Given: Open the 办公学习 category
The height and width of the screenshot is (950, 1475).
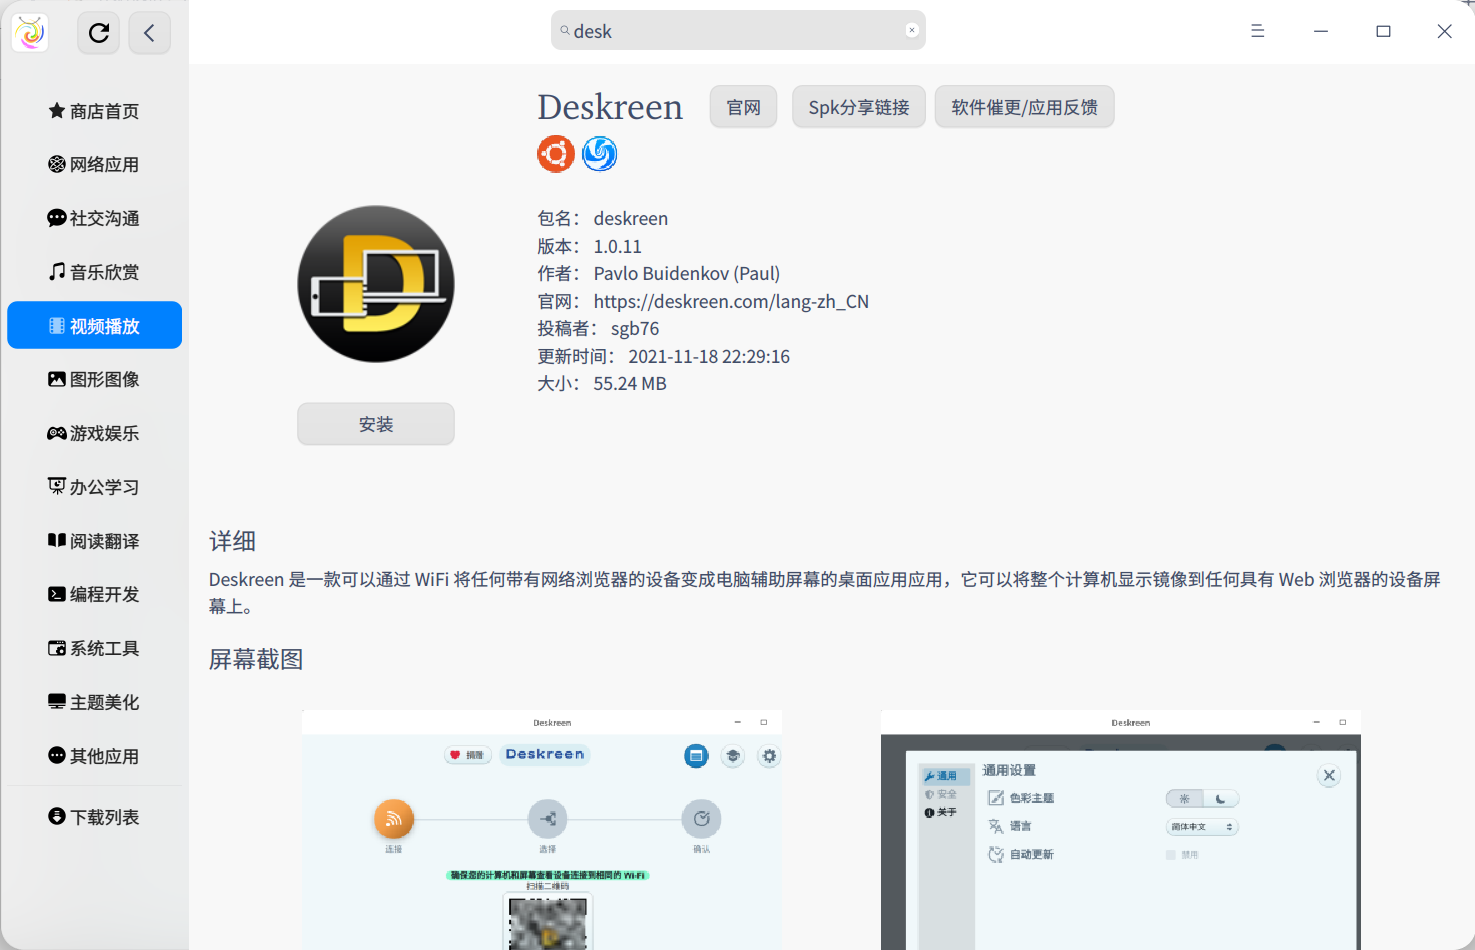Looking at the screenshot, I should 95,487.
